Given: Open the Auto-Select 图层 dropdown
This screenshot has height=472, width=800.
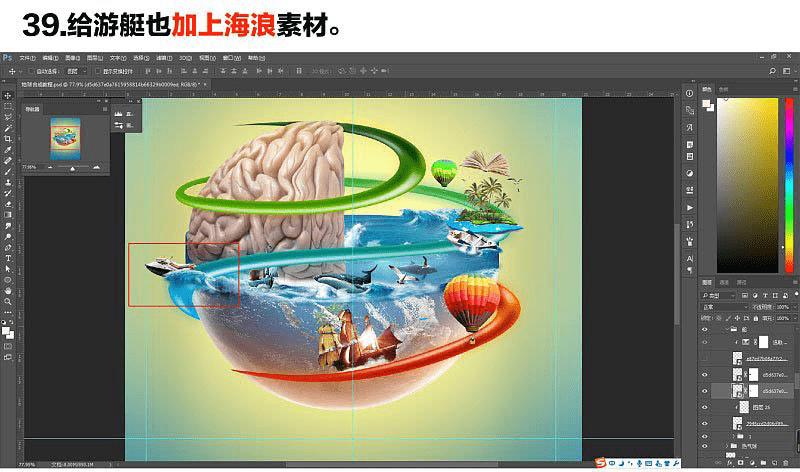Looking at the screenshot, I should click(77, 71).
